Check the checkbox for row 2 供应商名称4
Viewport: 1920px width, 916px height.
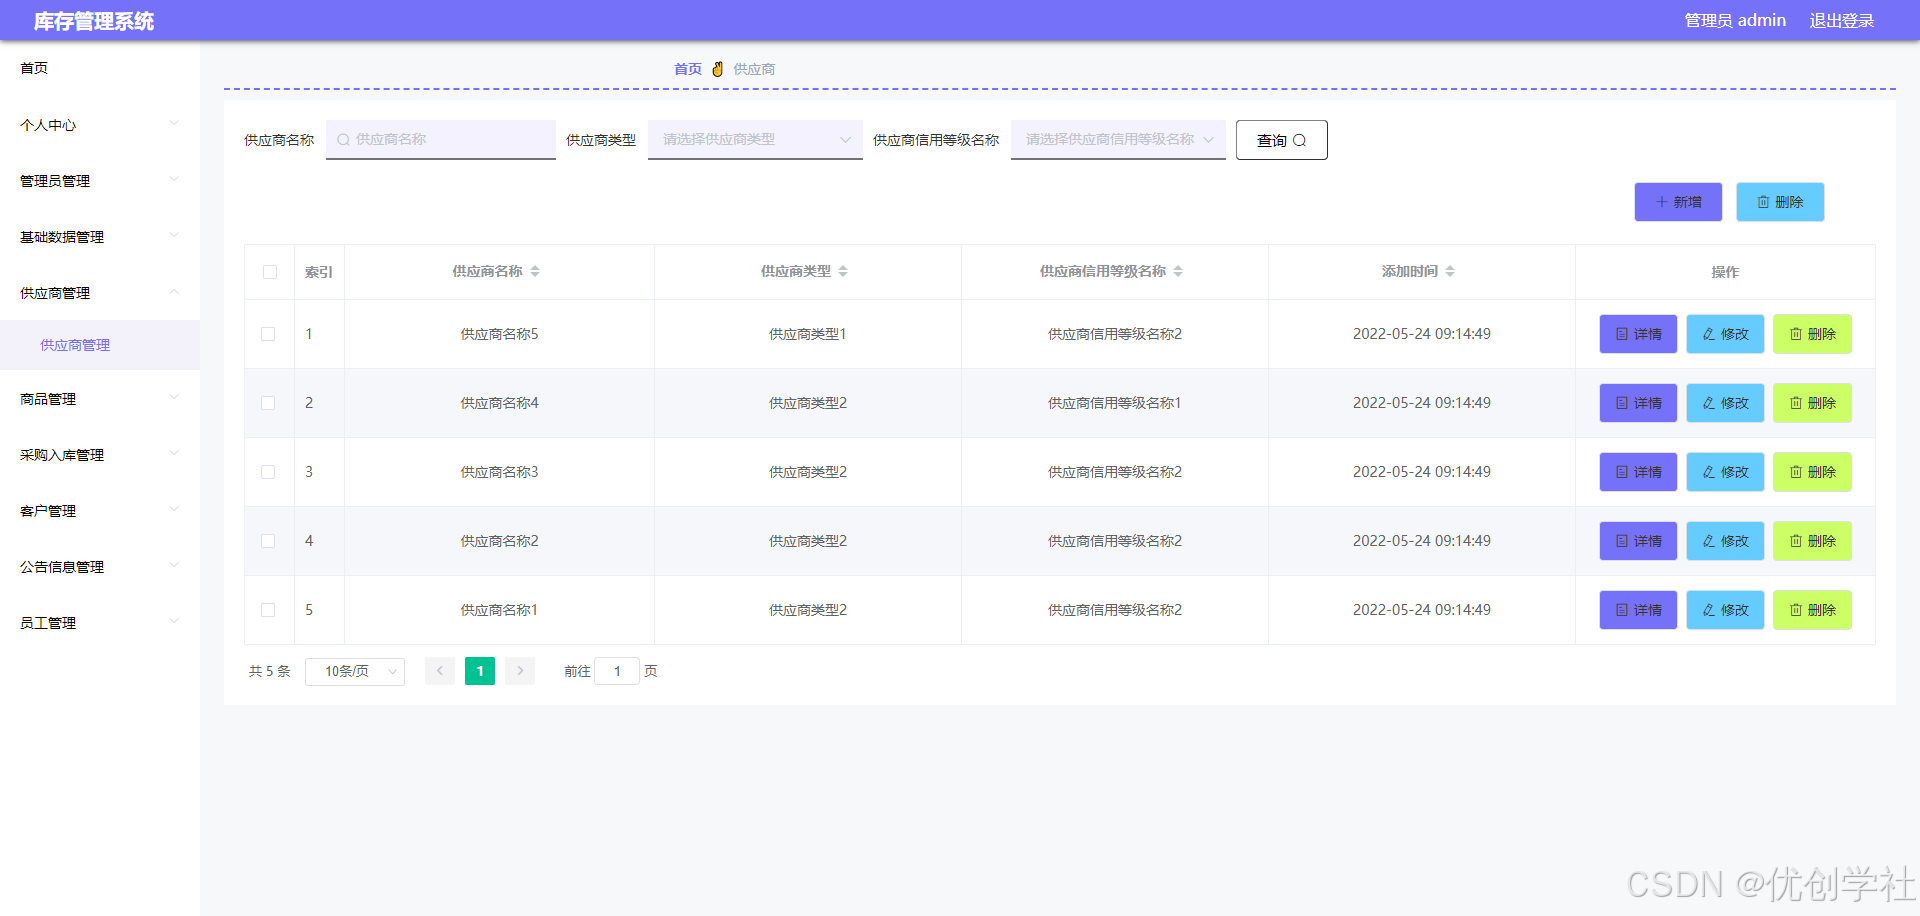point(268,403)
